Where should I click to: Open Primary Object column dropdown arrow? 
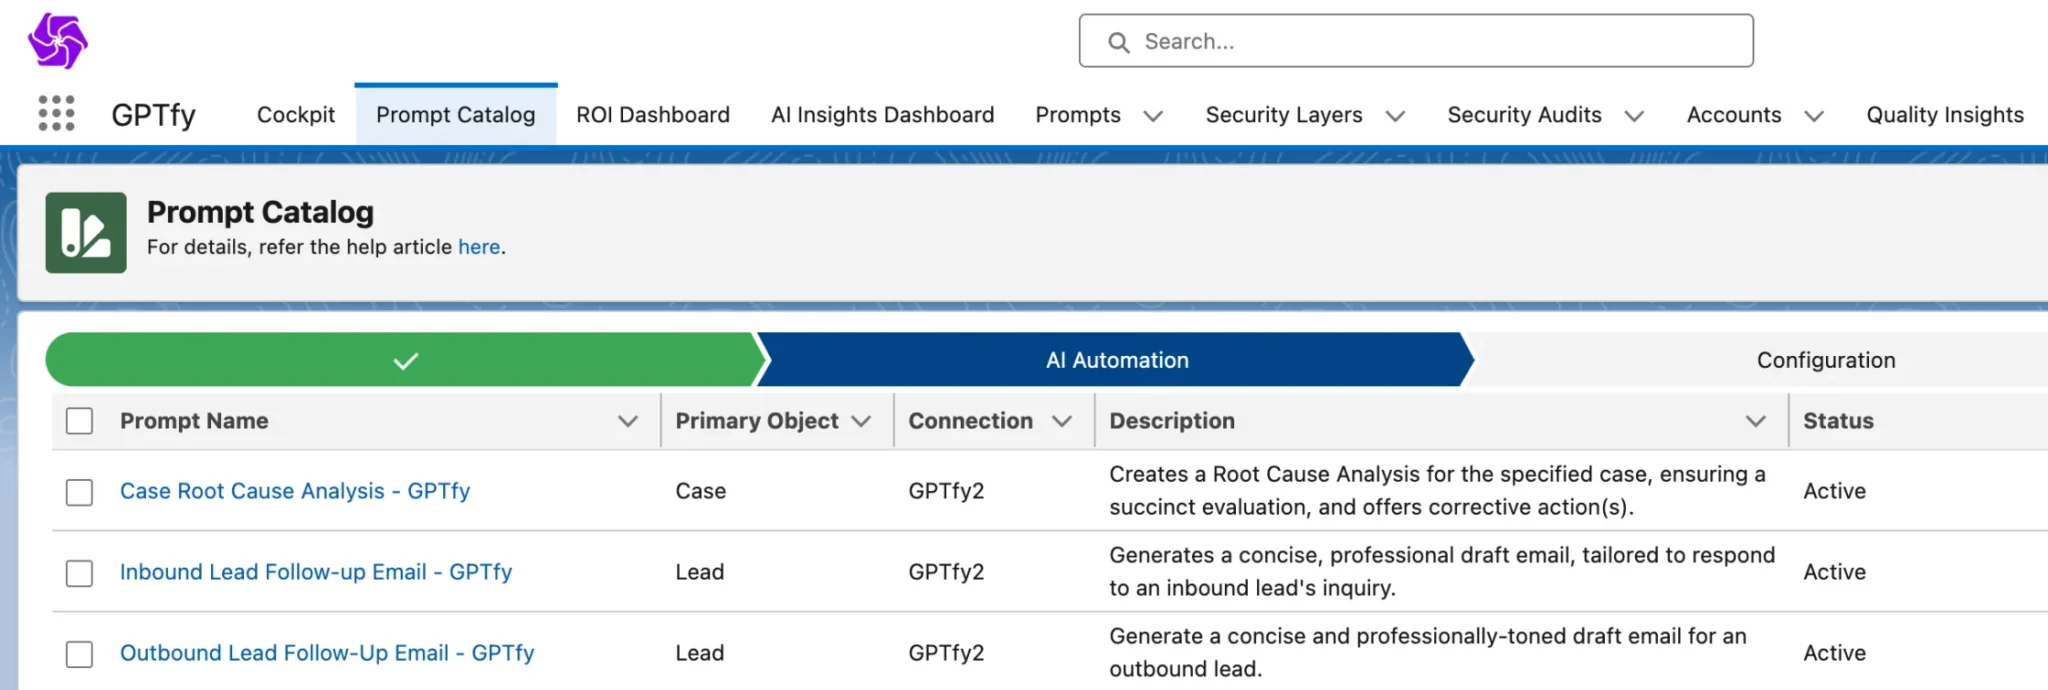coord(861,421)
